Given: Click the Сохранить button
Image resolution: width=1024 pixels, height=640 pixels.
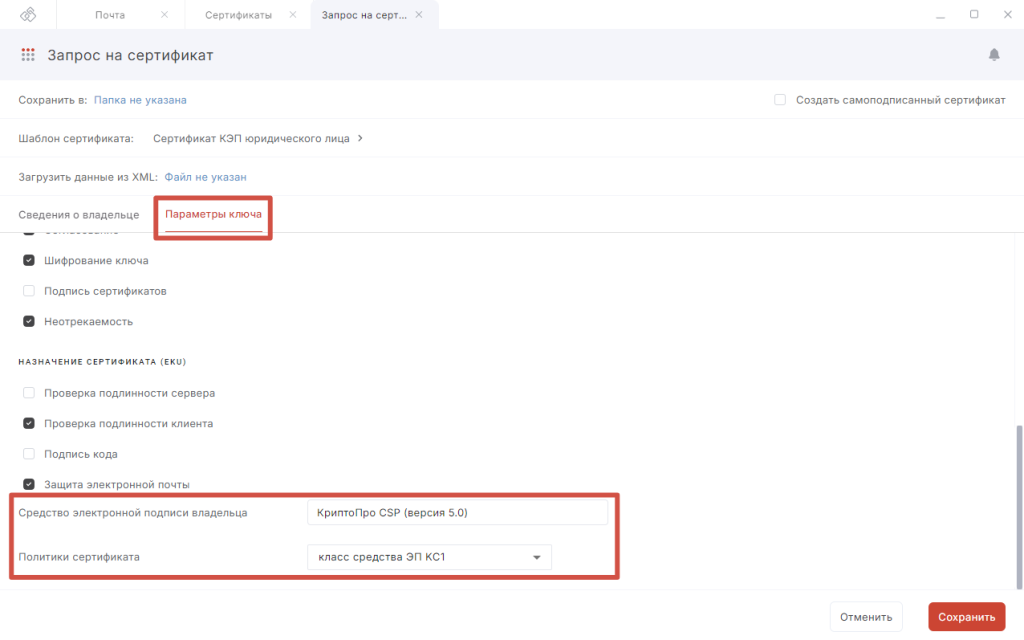Looking at the screenshot, I should pyautogui.click(x=967, y=616).
